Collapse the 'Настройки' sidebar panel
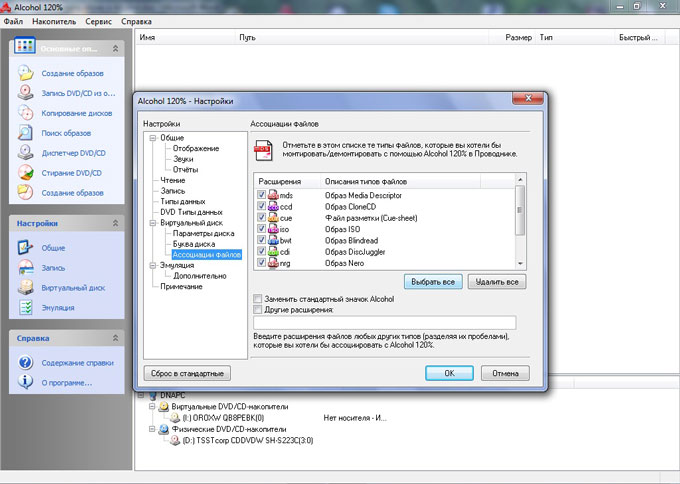680x484 pixels. coord(115,223)
